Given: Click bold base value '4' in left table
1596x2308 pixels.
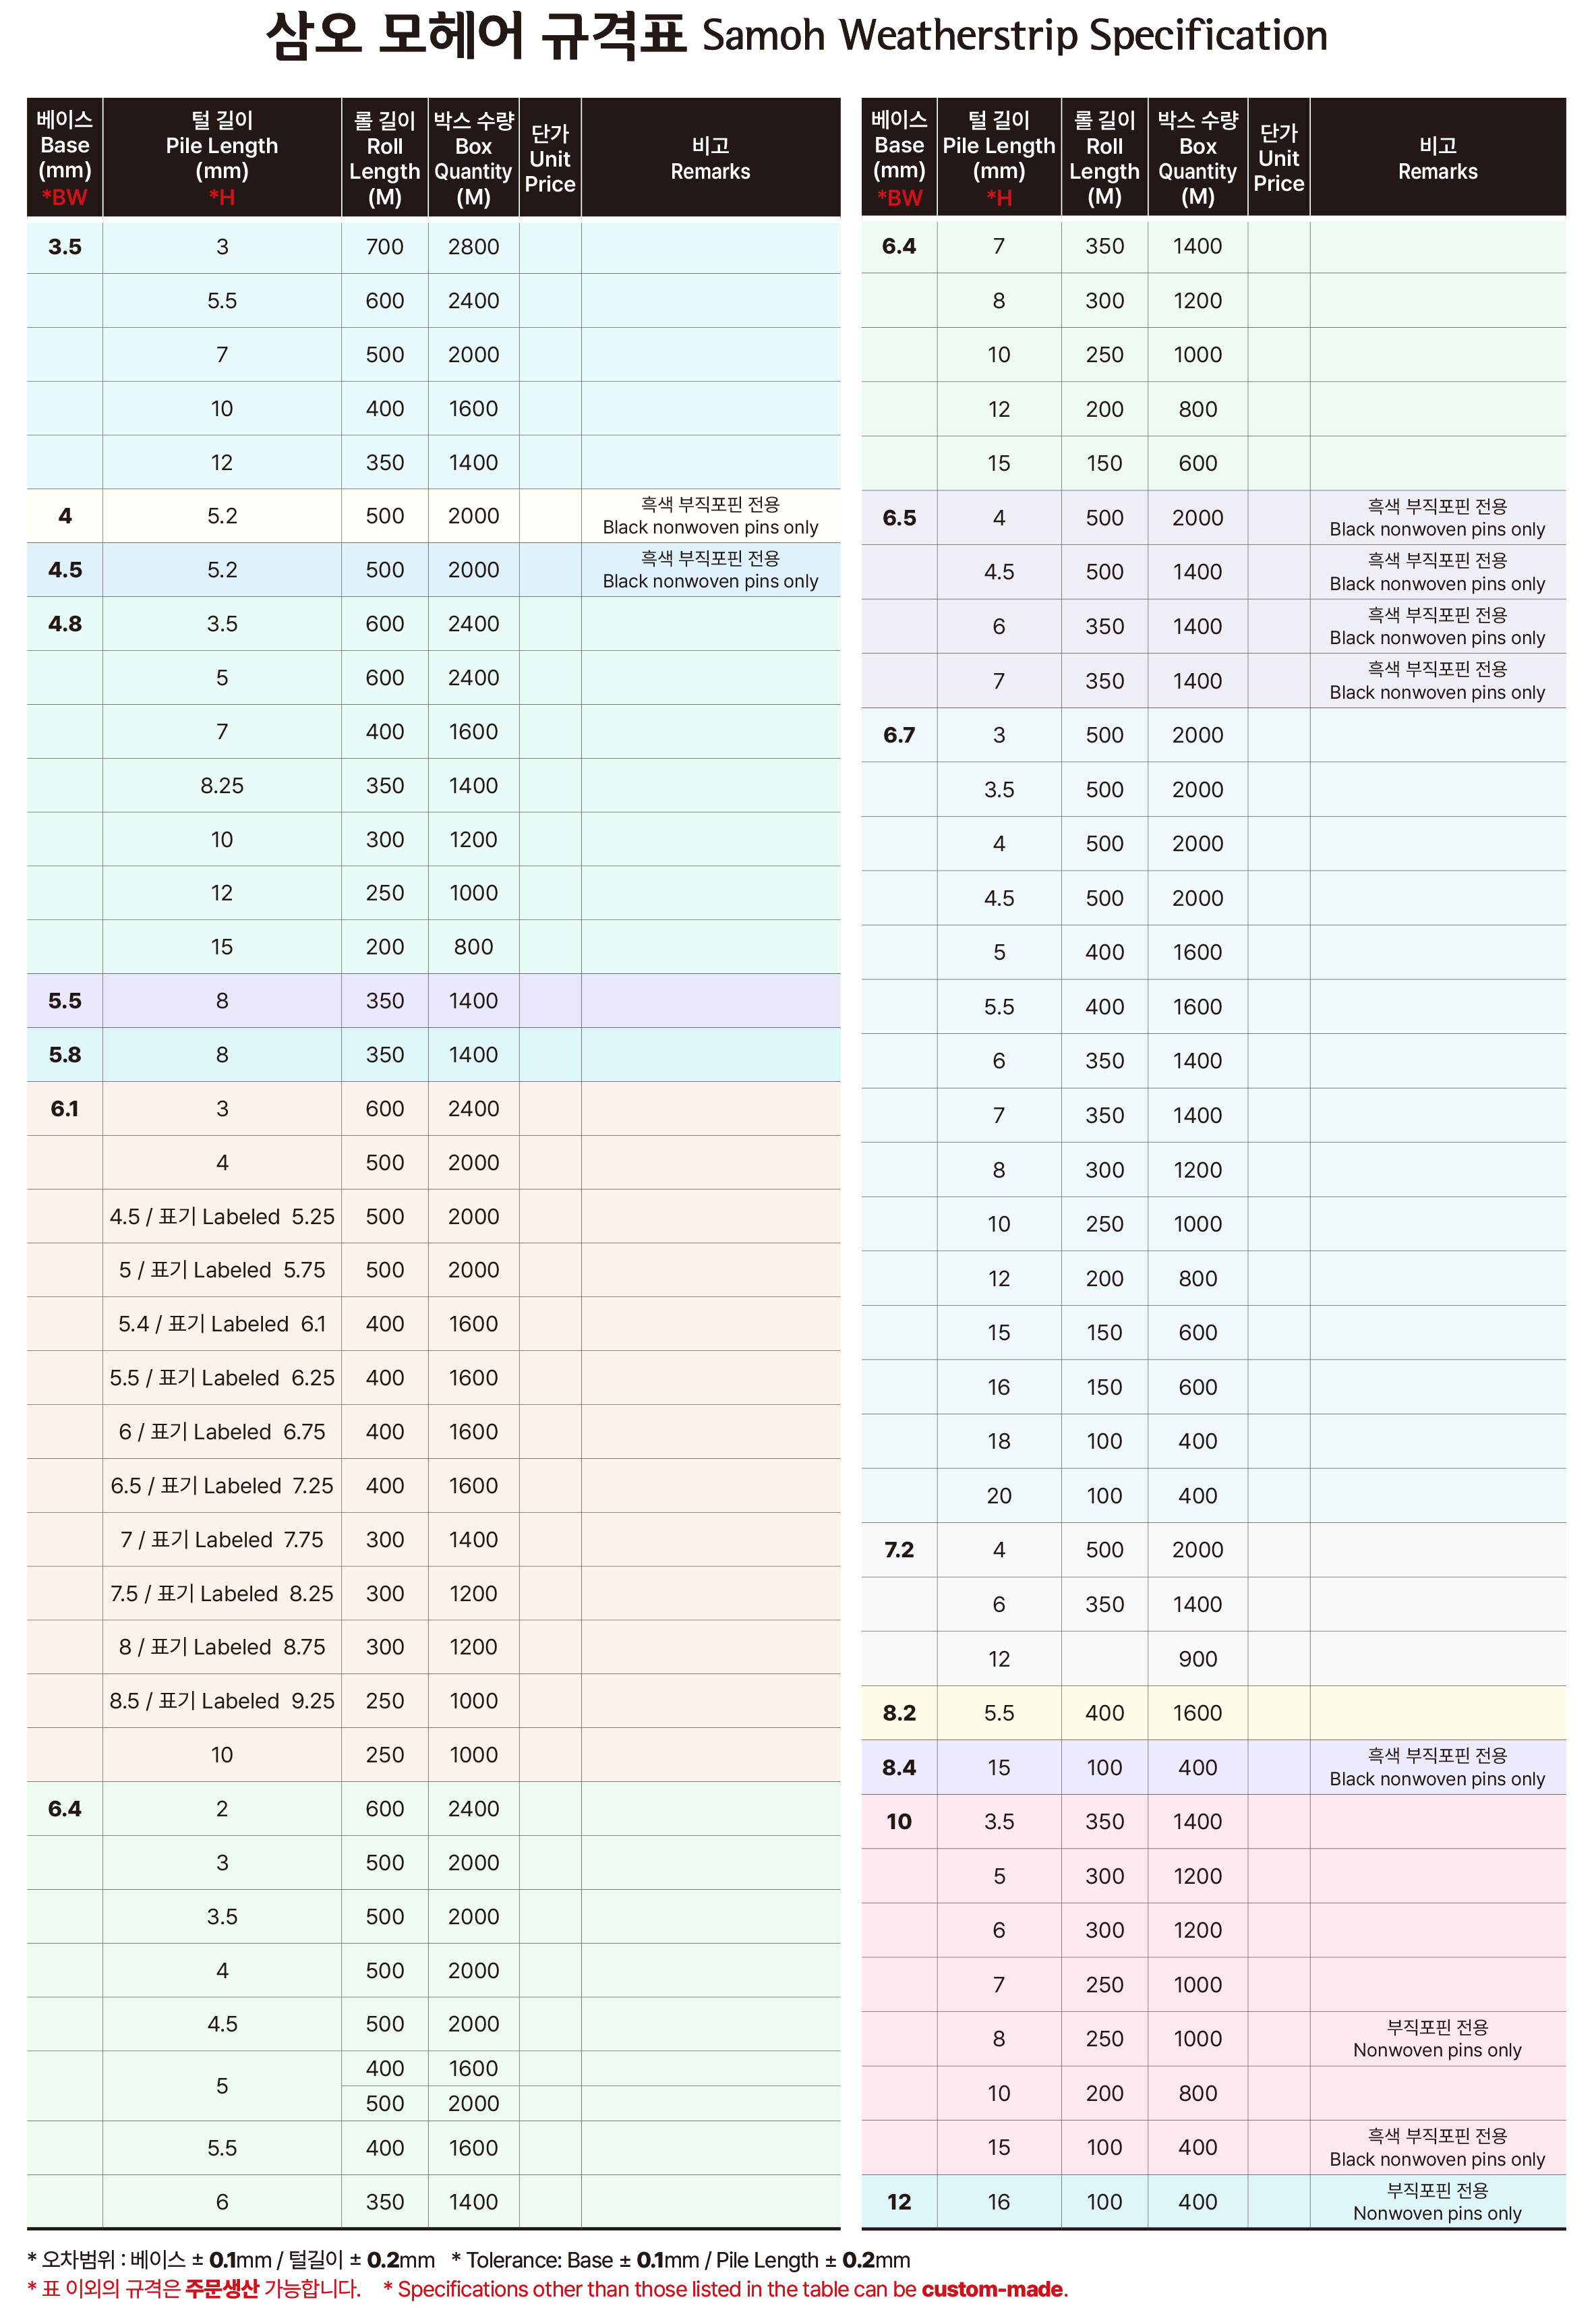Looking at the screenshot, I should [x=65, y=516].
